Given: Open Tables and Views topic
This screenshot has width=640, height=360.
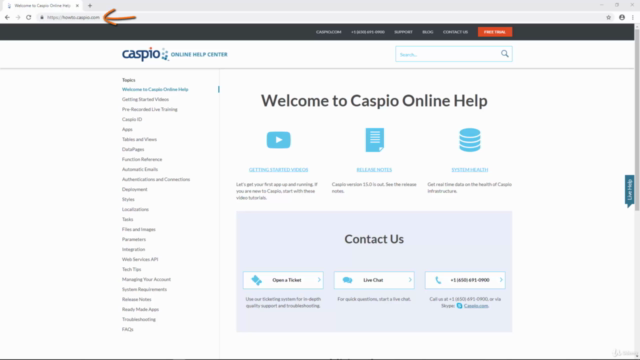Looking at the screenshot, I should click(x=139, y=139).
